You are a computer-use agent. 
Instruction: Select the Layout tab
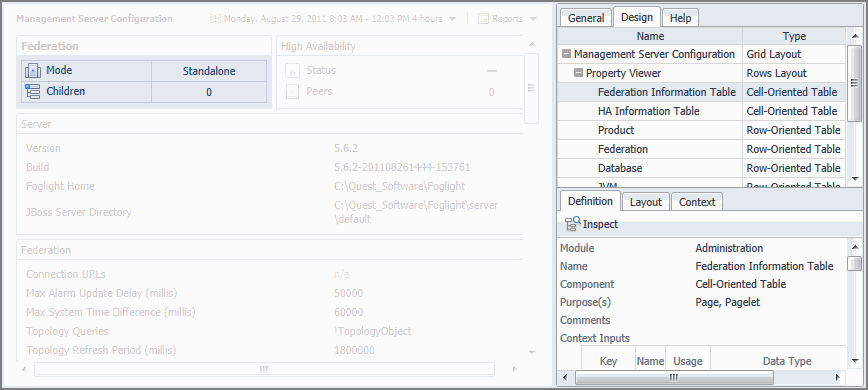[645, 202]
